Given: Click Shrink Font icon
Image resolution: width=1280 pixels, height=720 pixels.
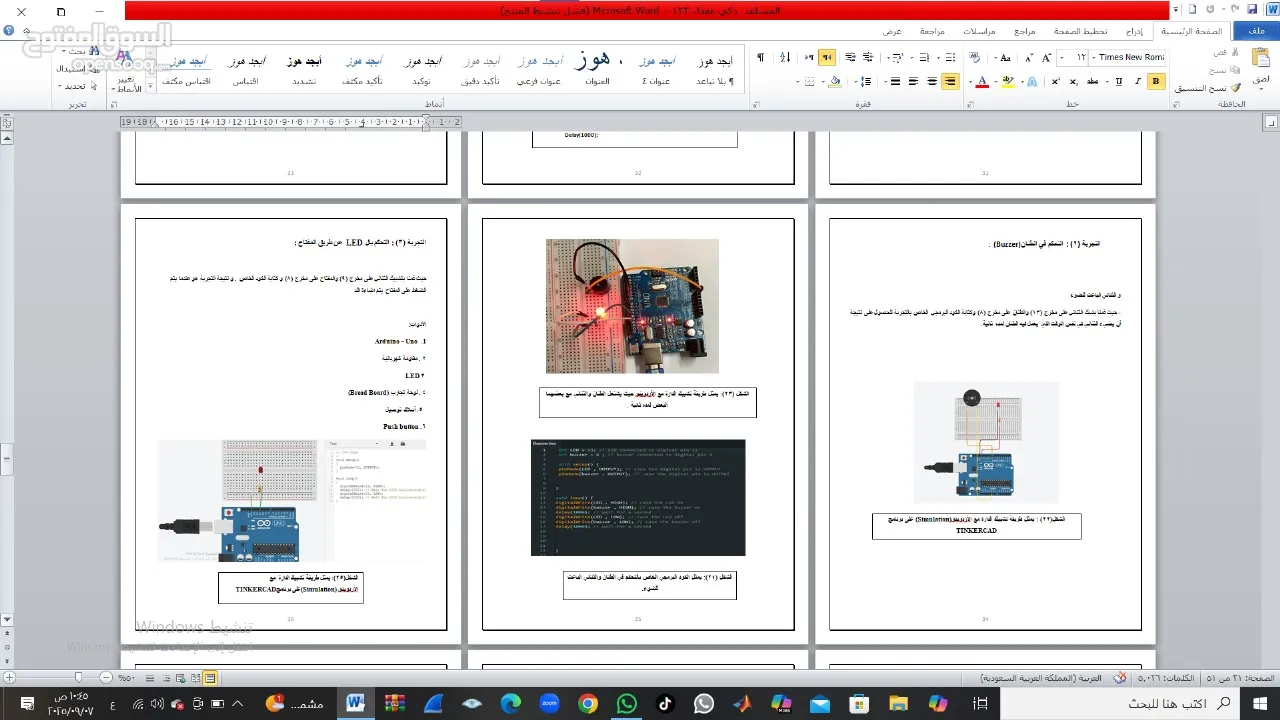Looking at the screenshot, I should coord(1029,57).
